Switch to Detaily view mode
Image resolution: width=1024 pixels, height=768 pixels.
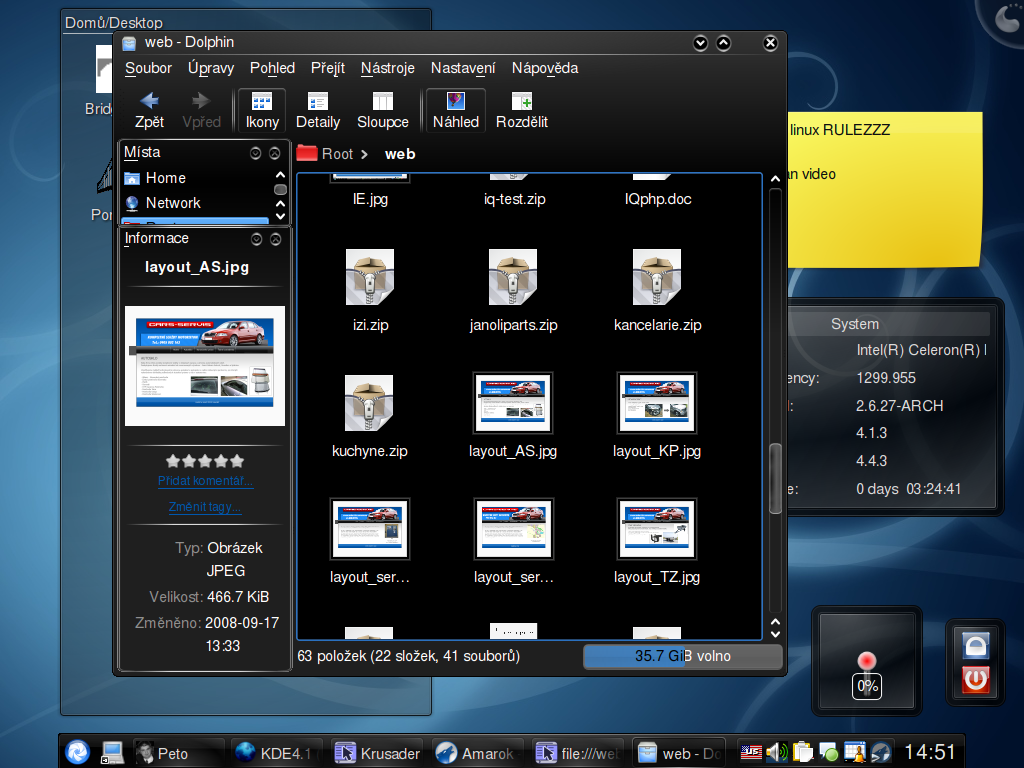pyautogui.click(x=318, y=110)
